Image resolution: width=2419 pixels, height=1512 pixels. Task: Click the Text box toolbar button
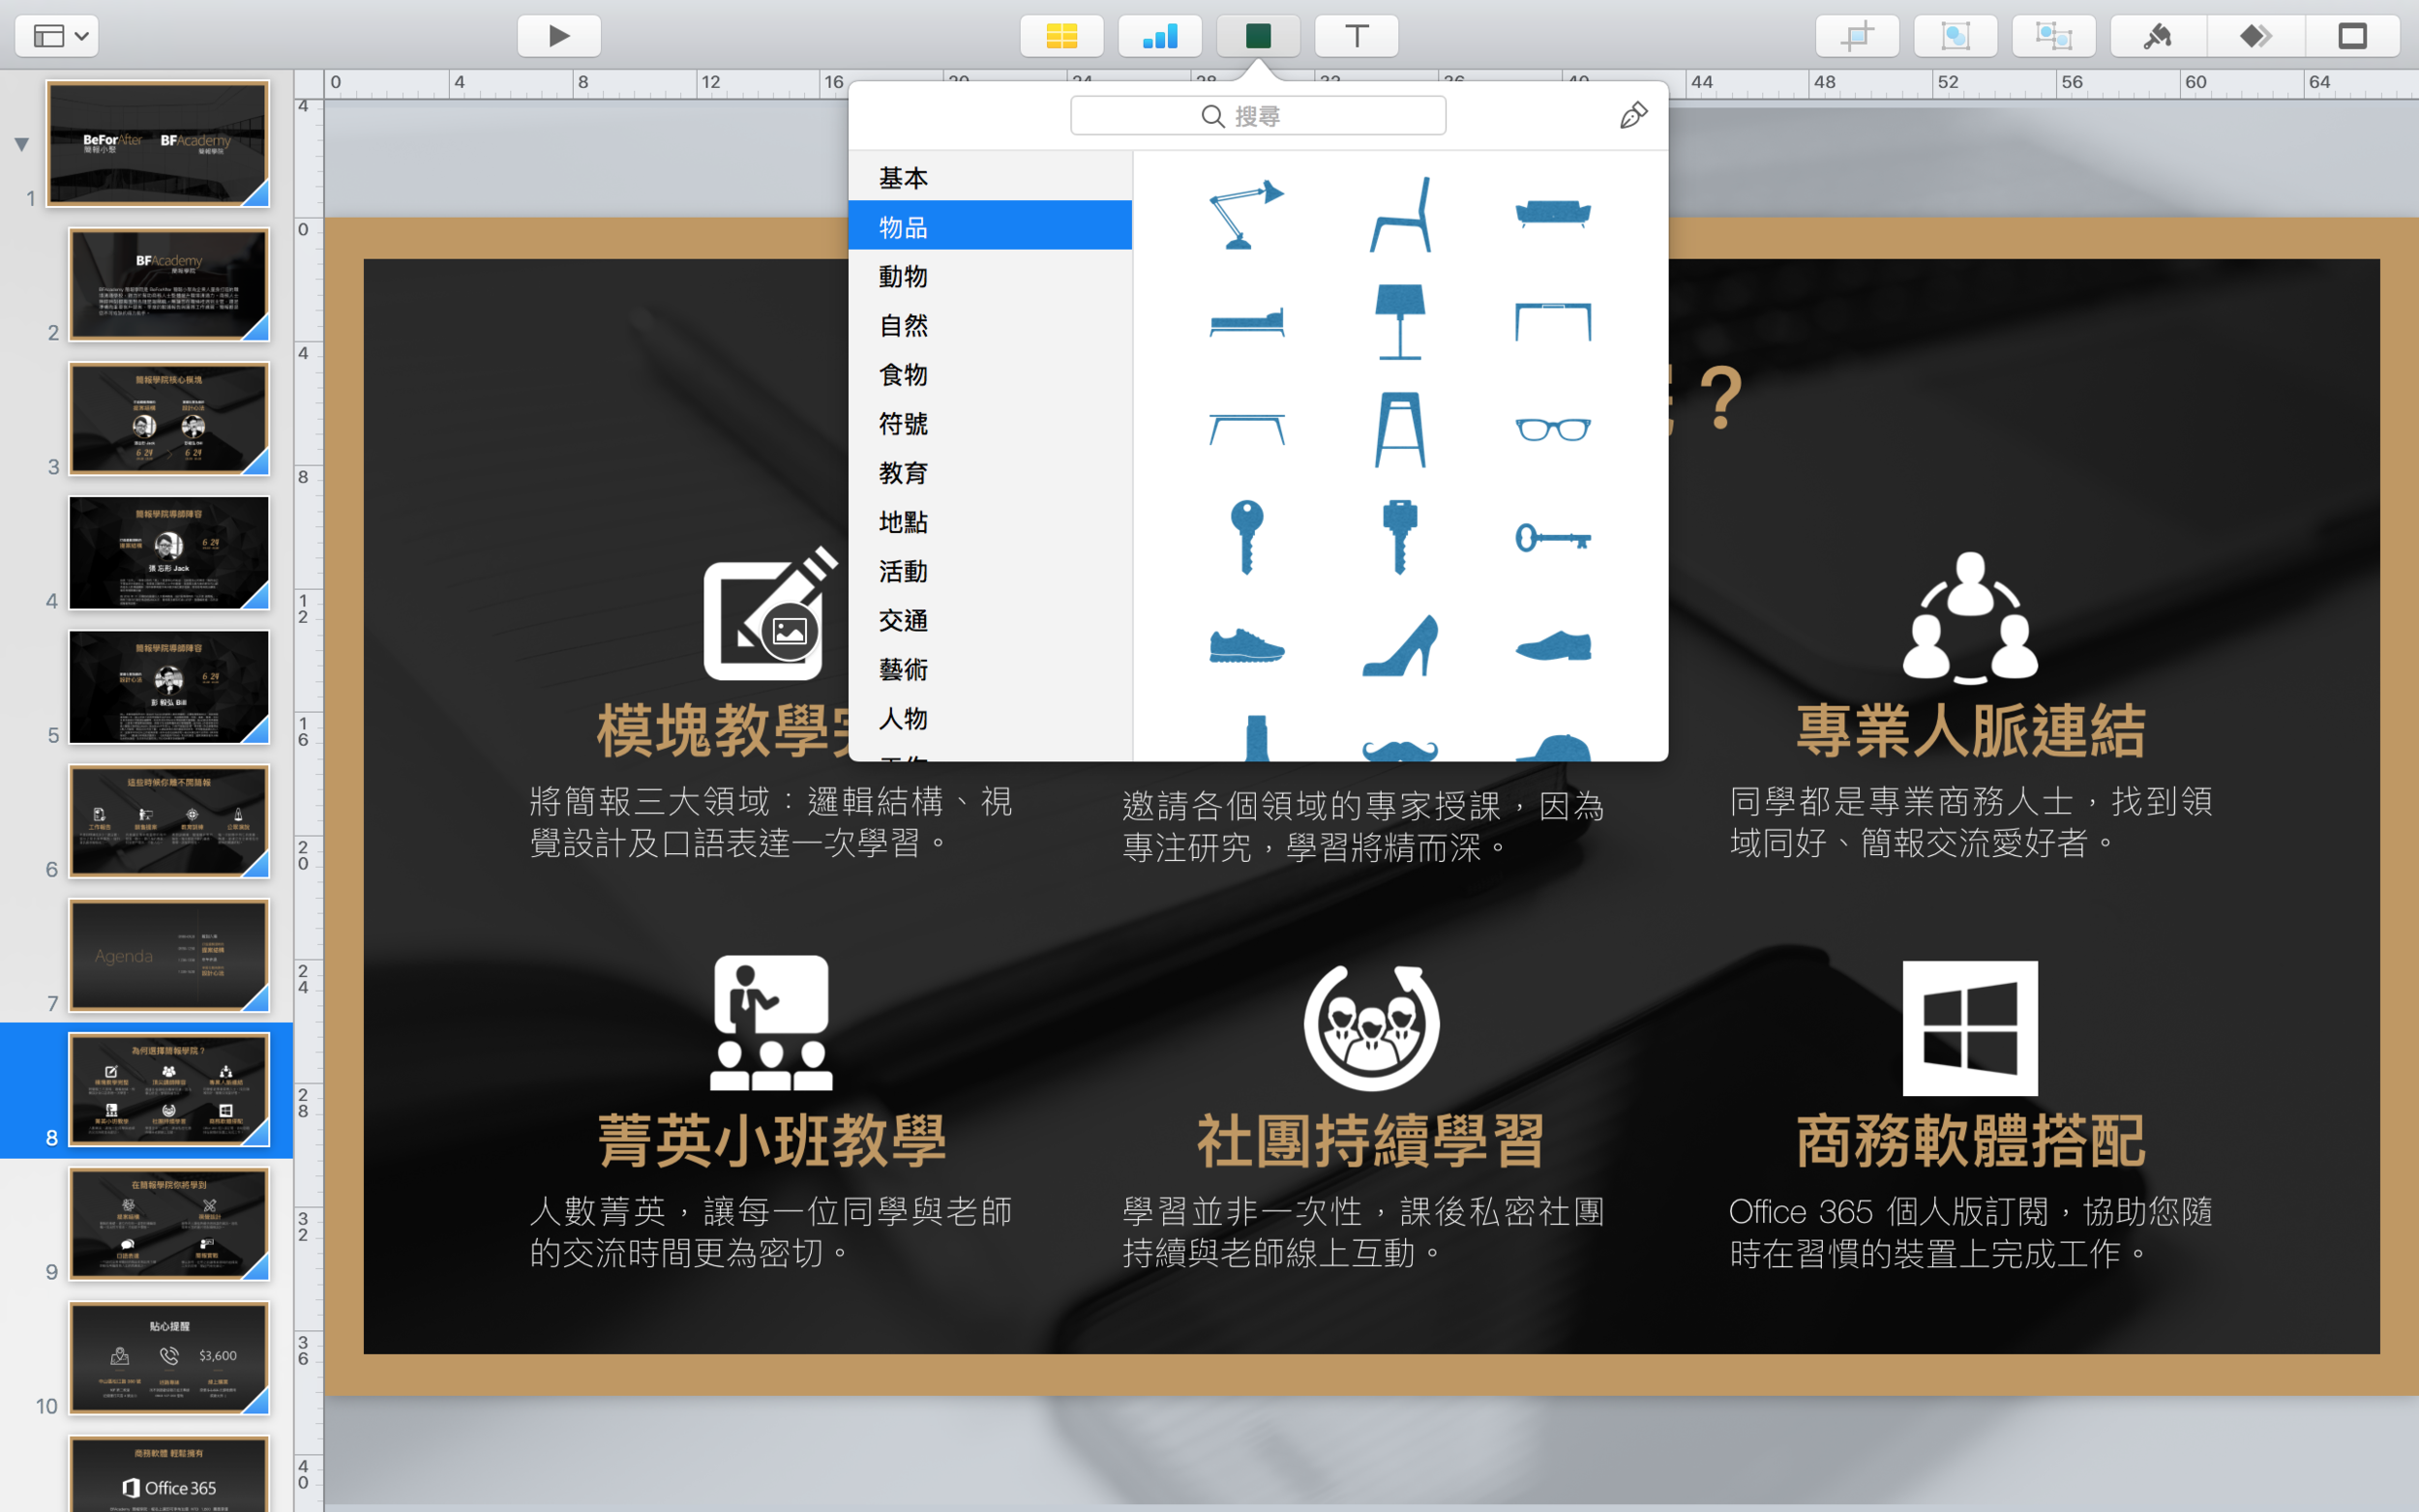tap(1355, 37)
